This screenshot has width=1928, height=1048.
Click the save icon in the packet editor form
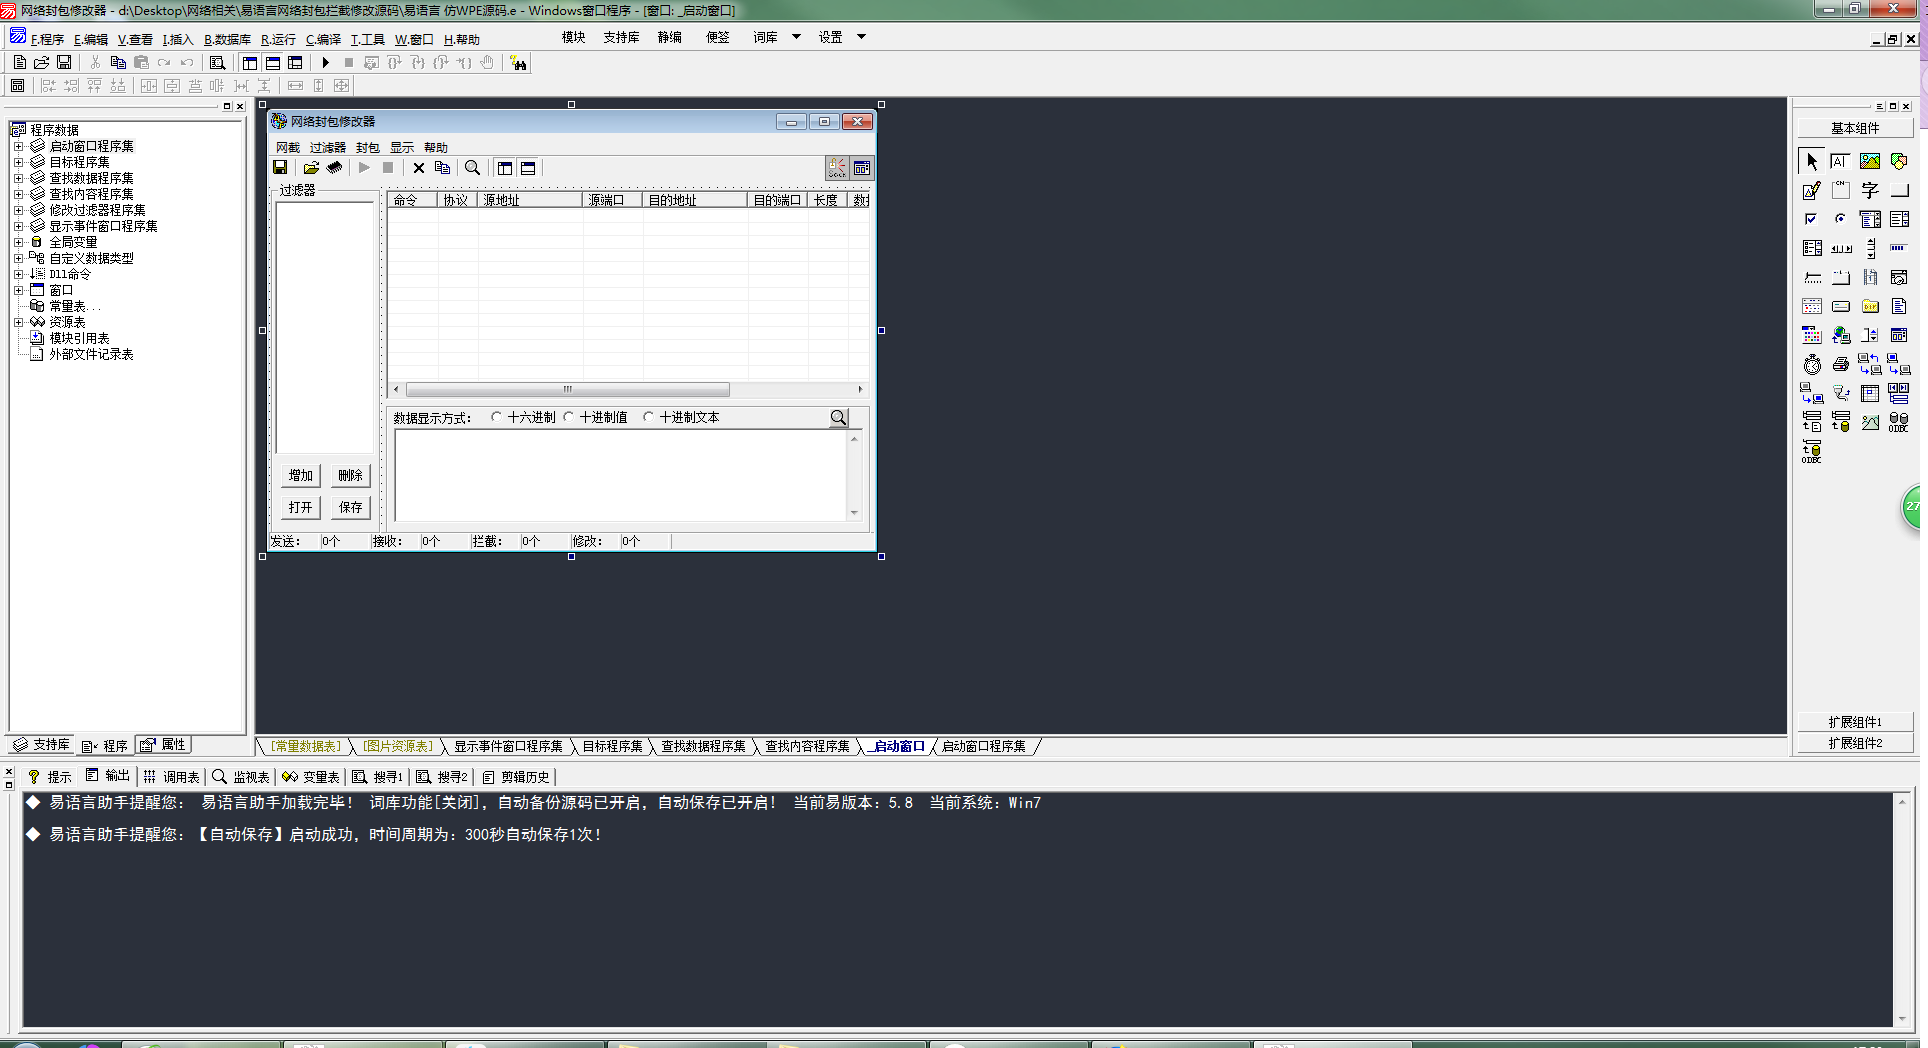pos(280,168)
